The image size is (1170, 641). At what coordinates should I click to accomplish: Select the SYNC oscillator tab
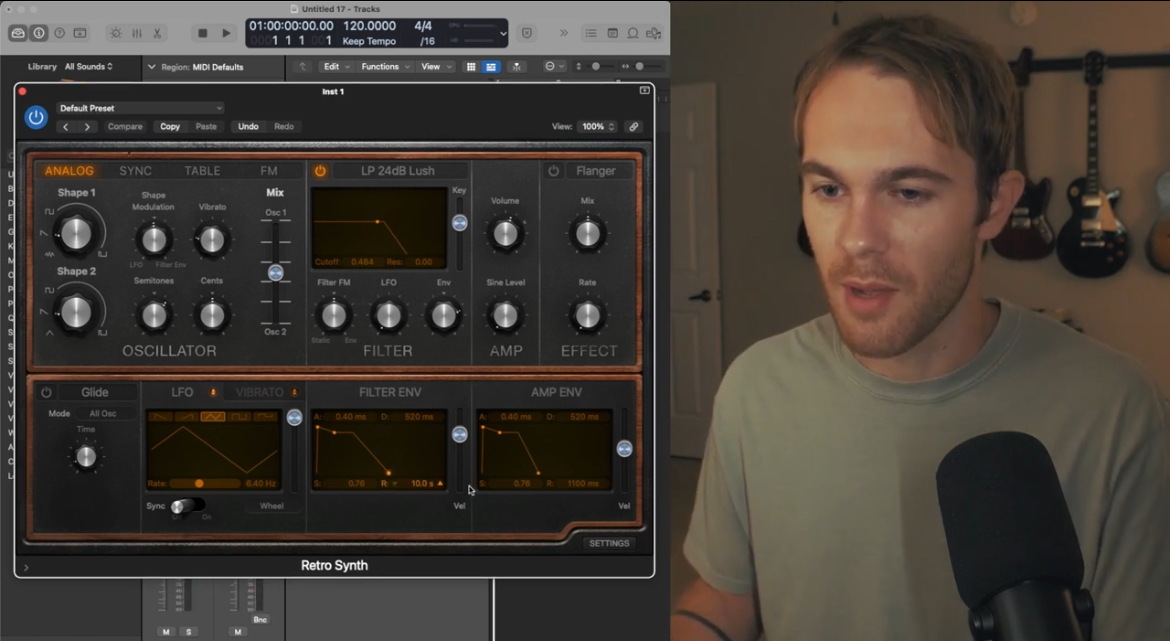135,171
